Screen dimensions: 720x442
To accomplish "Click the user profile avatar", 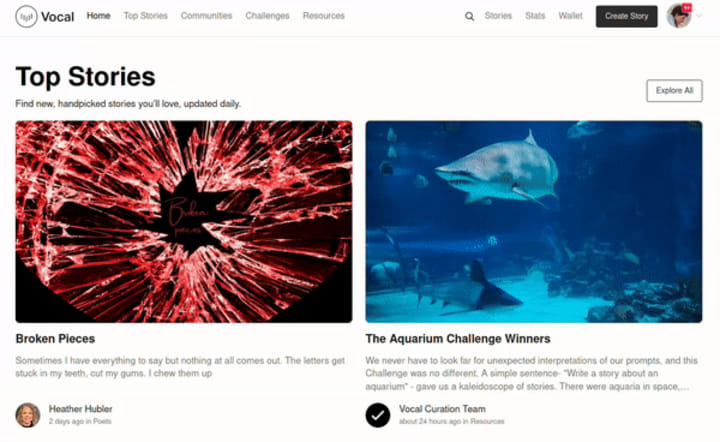I will point(679,16).
